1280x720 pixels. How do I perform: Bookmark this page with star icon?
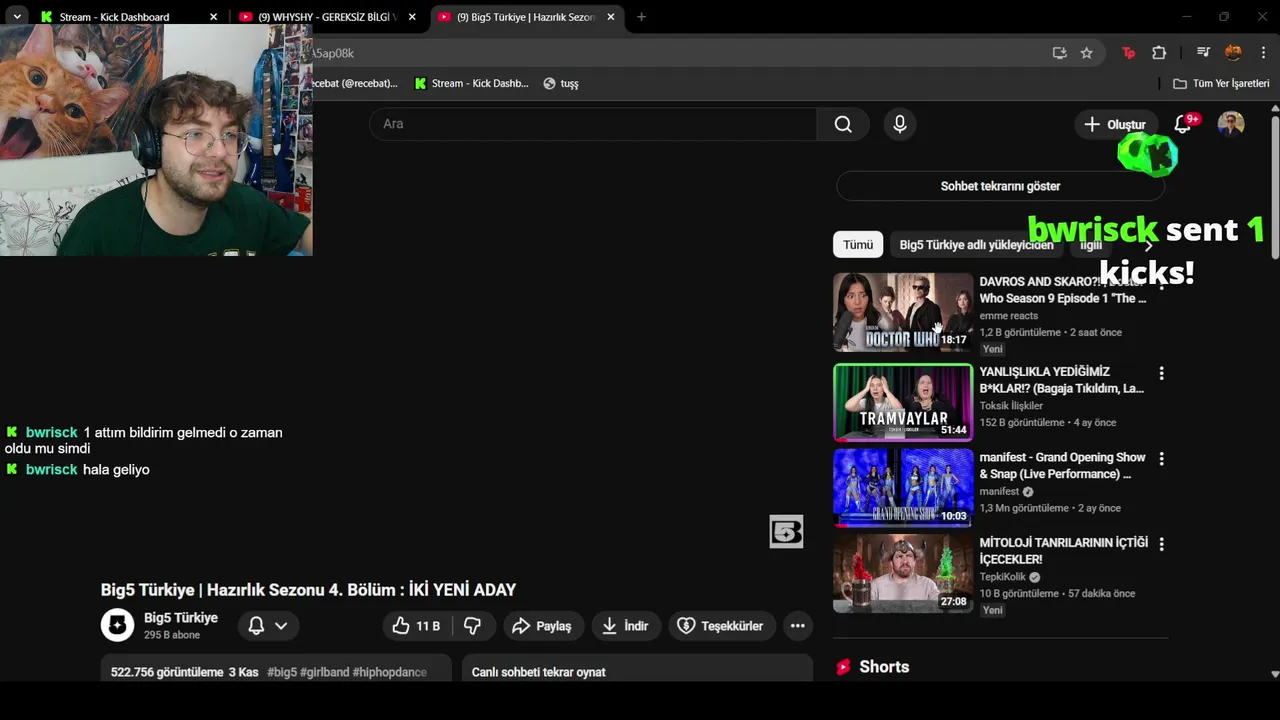click(1087, 53)
